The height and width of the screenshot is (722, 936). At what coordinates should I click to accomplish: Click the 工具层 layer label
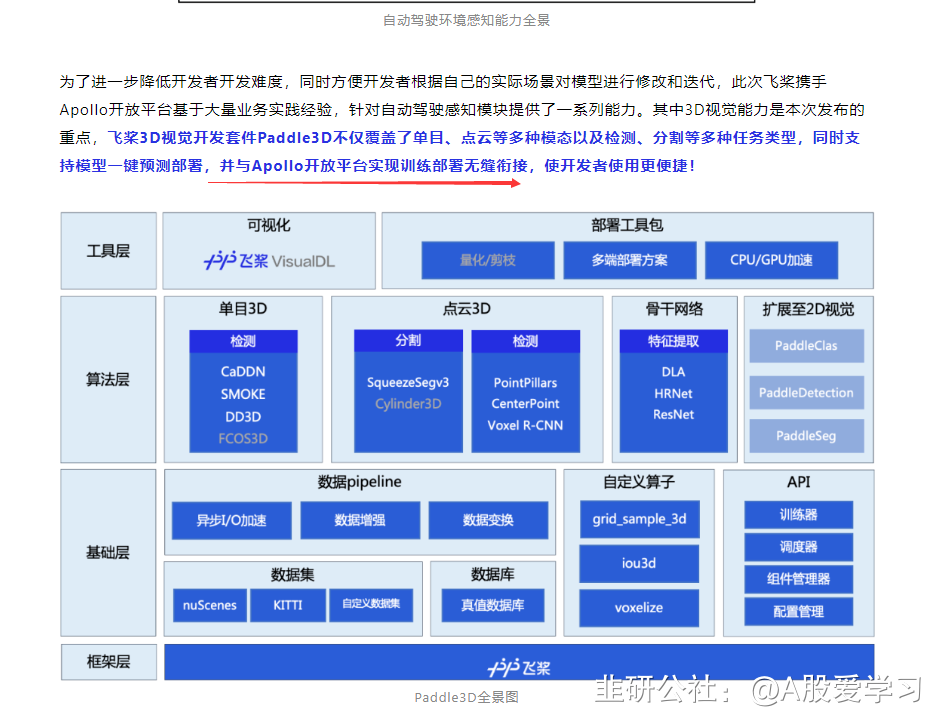click(108, 251)
